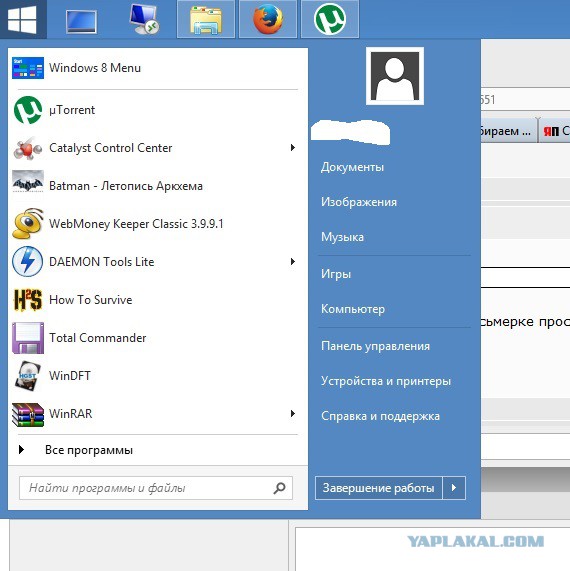Open the desktop monitor taskbar icon
570x571 pixels.
(x=81, y=21)
